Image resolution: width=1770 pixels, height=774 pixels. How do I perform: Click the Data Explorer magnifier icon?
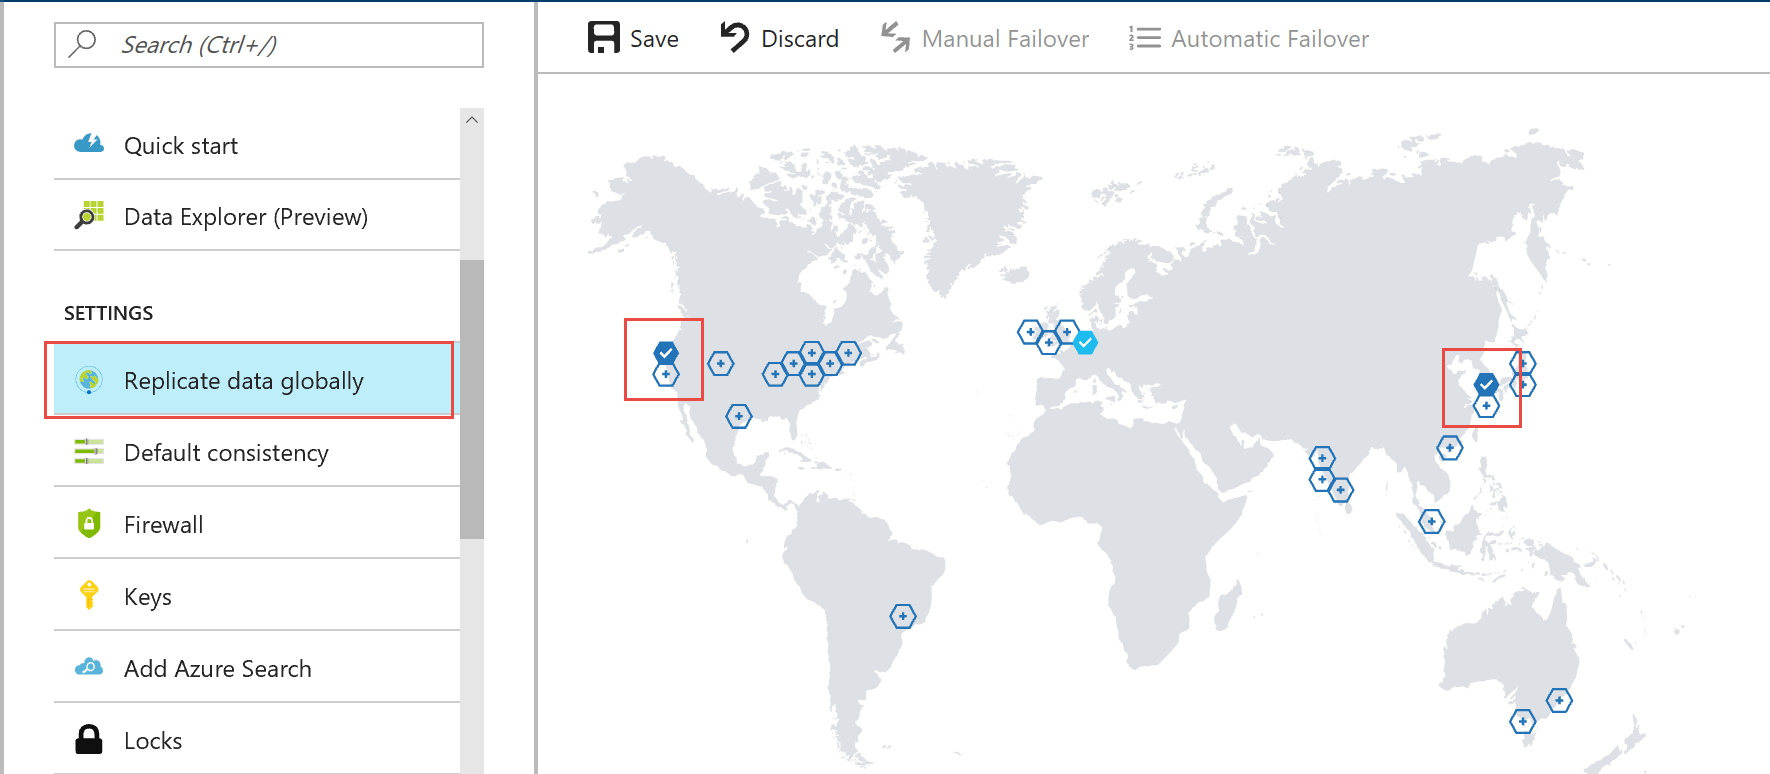coord(89,216)
